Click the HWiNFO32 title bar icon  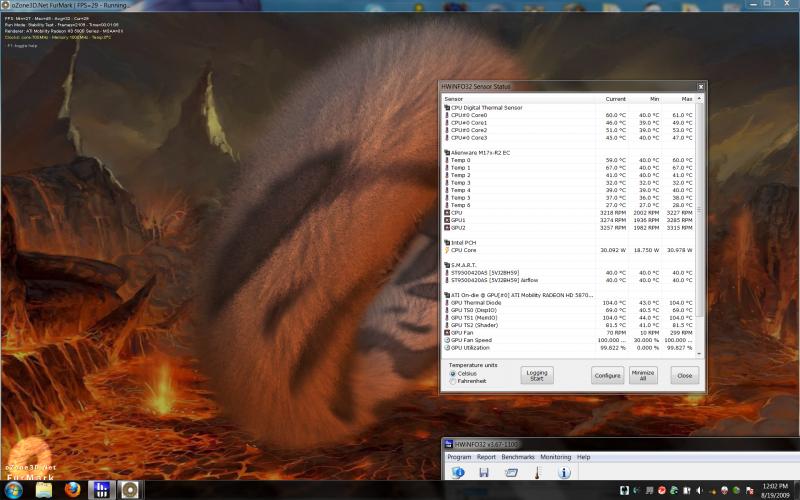pyautogui.click(x=448, y=444)
